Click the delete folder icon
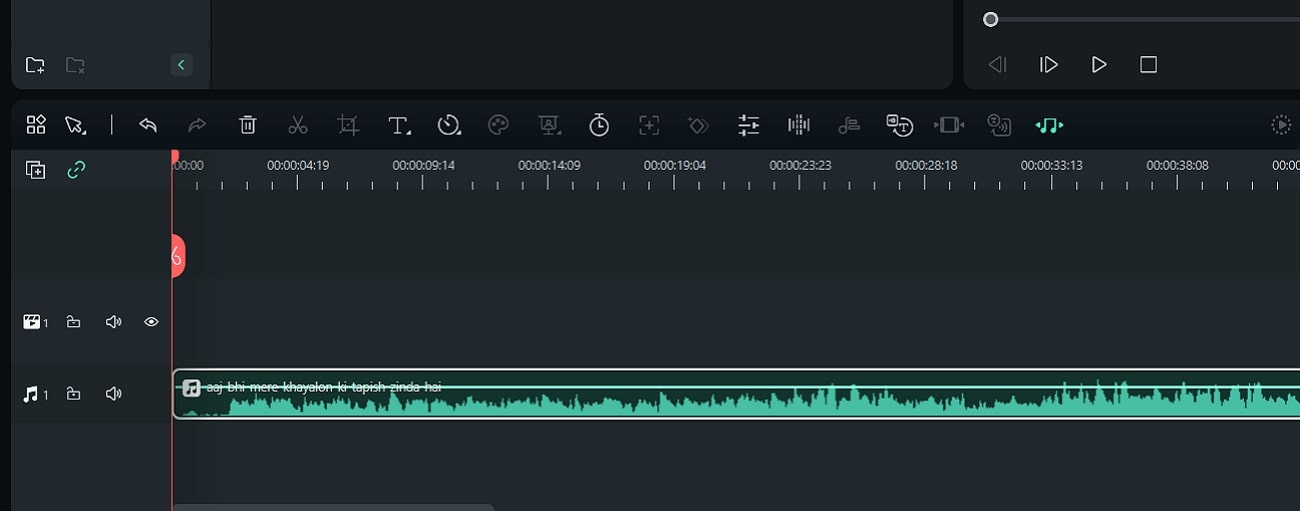Image resolution: width=1300 pixels, height=511 pixels. (75, 65)
